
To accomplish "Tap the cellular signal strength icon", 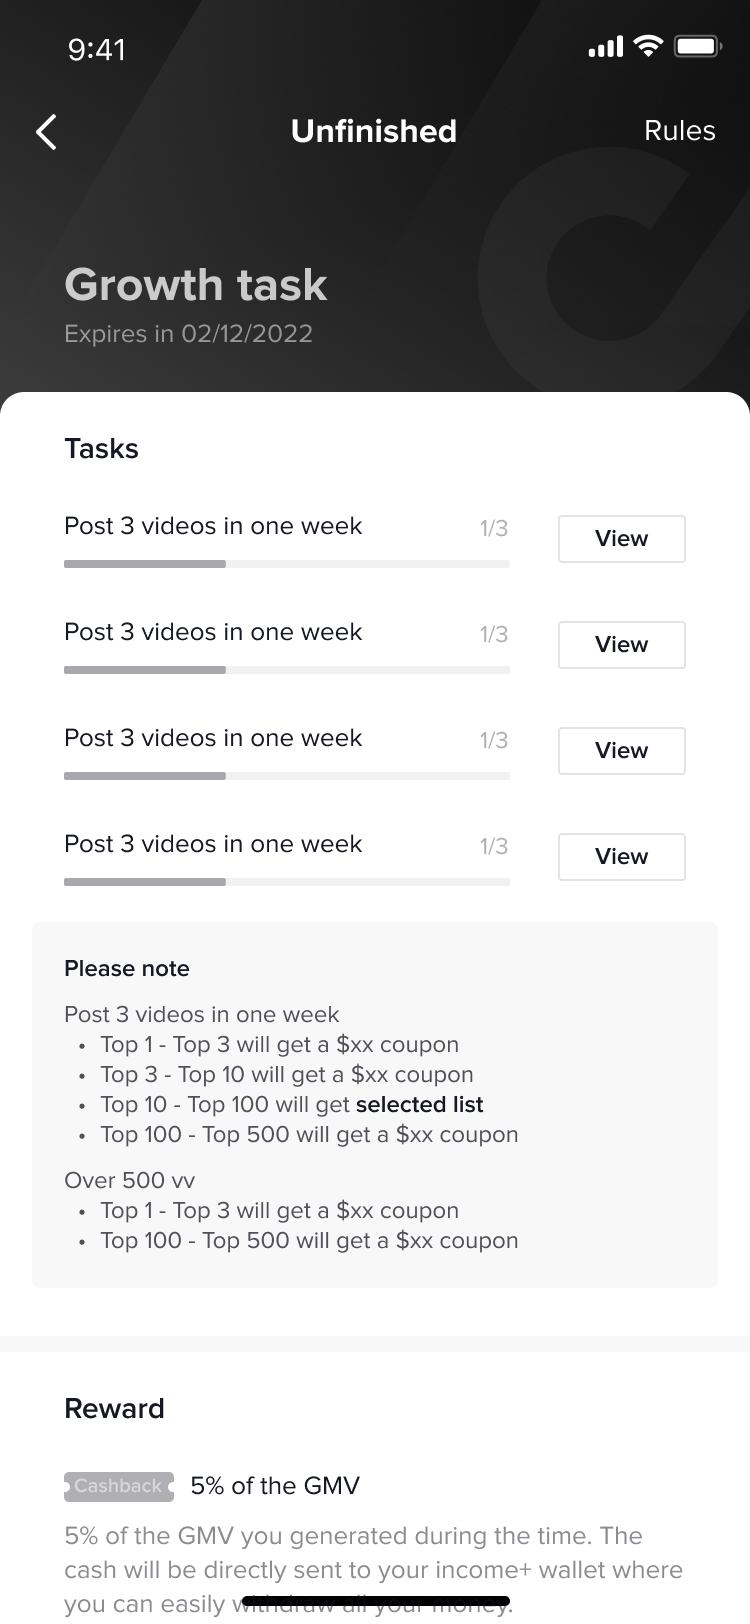I will (x=605, y=47).
